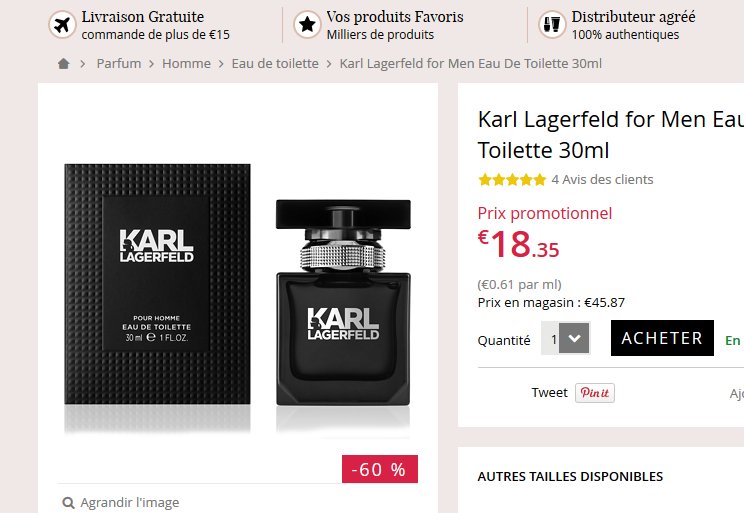Click the airplane free delivery icon
Screen dimensions: 744x513
pyautogui.click(x=62, y=25)
